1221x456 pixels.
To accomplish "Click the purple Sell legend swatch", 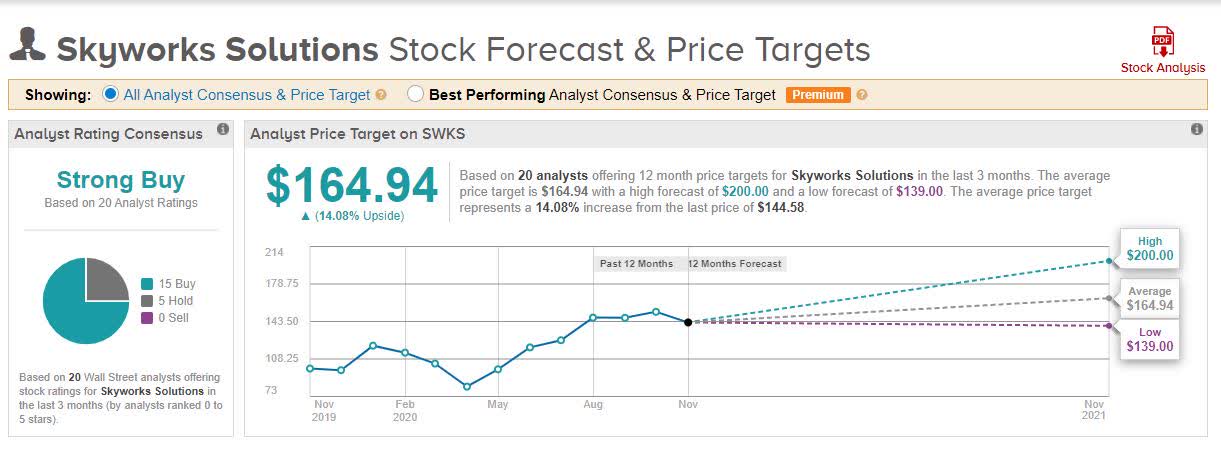I will (x=148, y=318).
